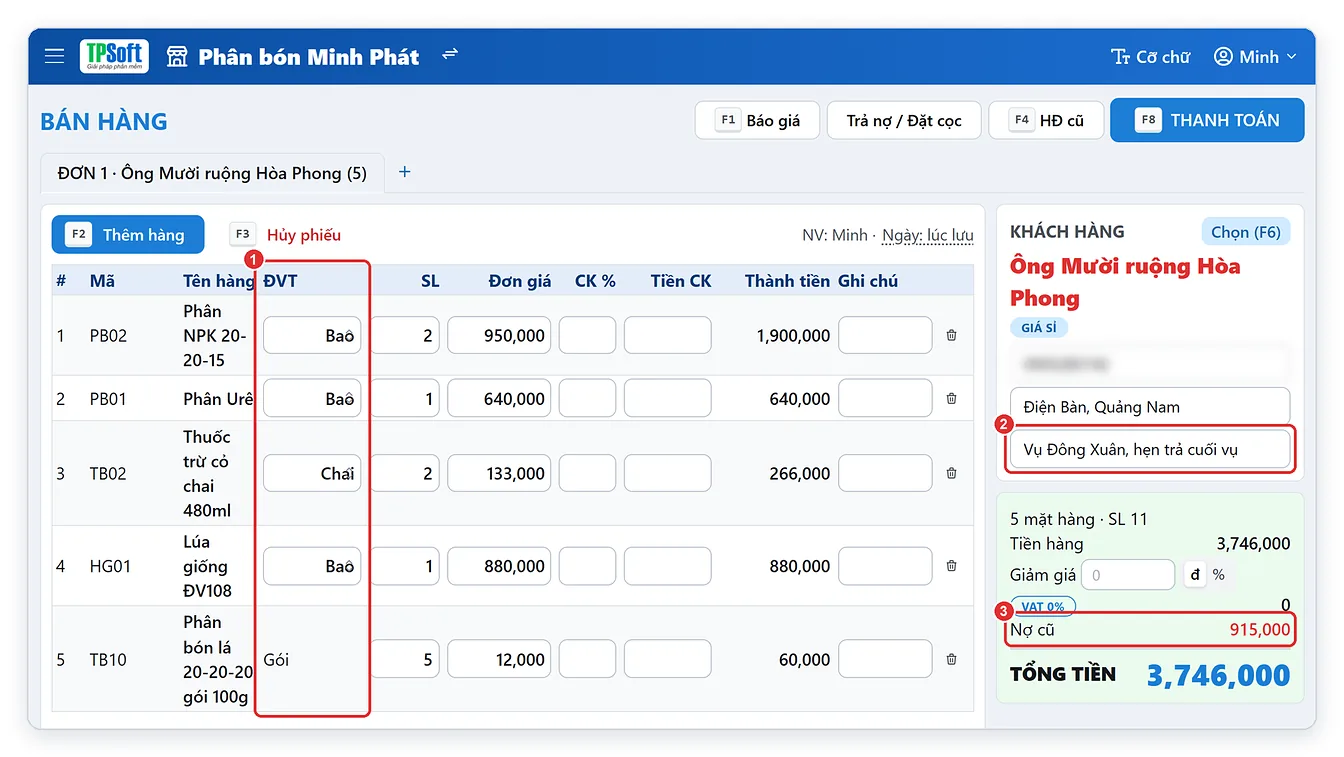Open the ĐVT unit selector for PB01
1344x757 pixels.
(312, 399)
